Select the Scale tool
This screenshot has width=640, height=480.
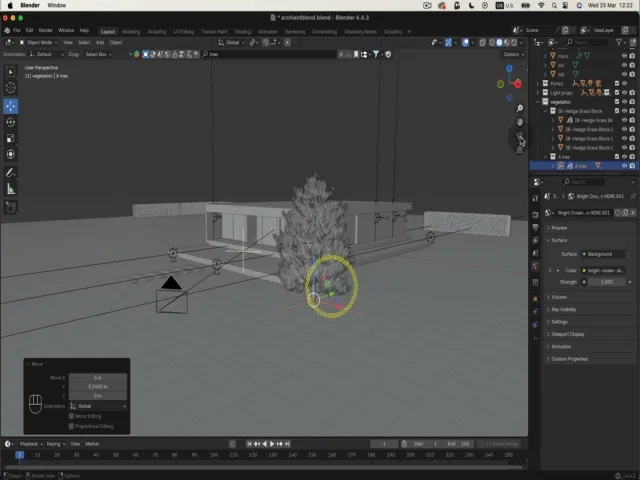11,138
